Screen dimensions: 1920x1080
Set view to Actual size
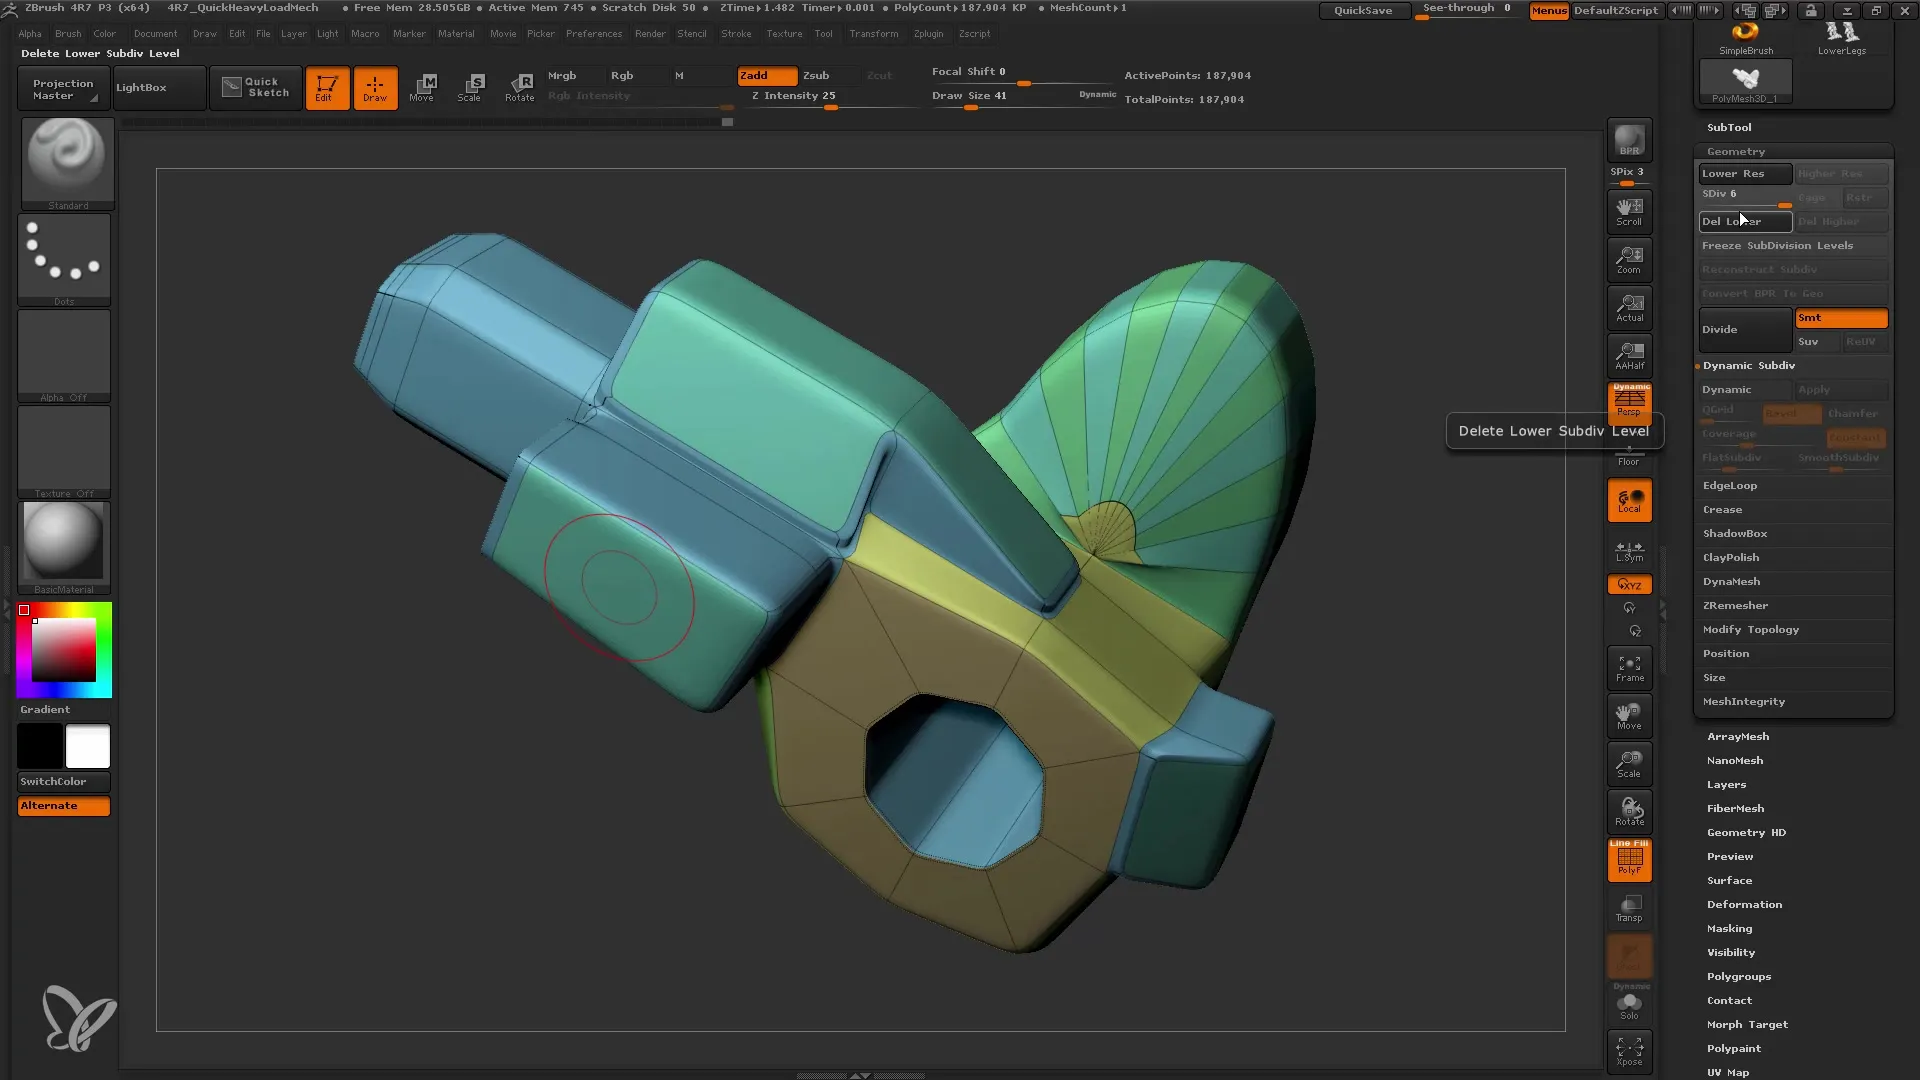coord(1629,307)
